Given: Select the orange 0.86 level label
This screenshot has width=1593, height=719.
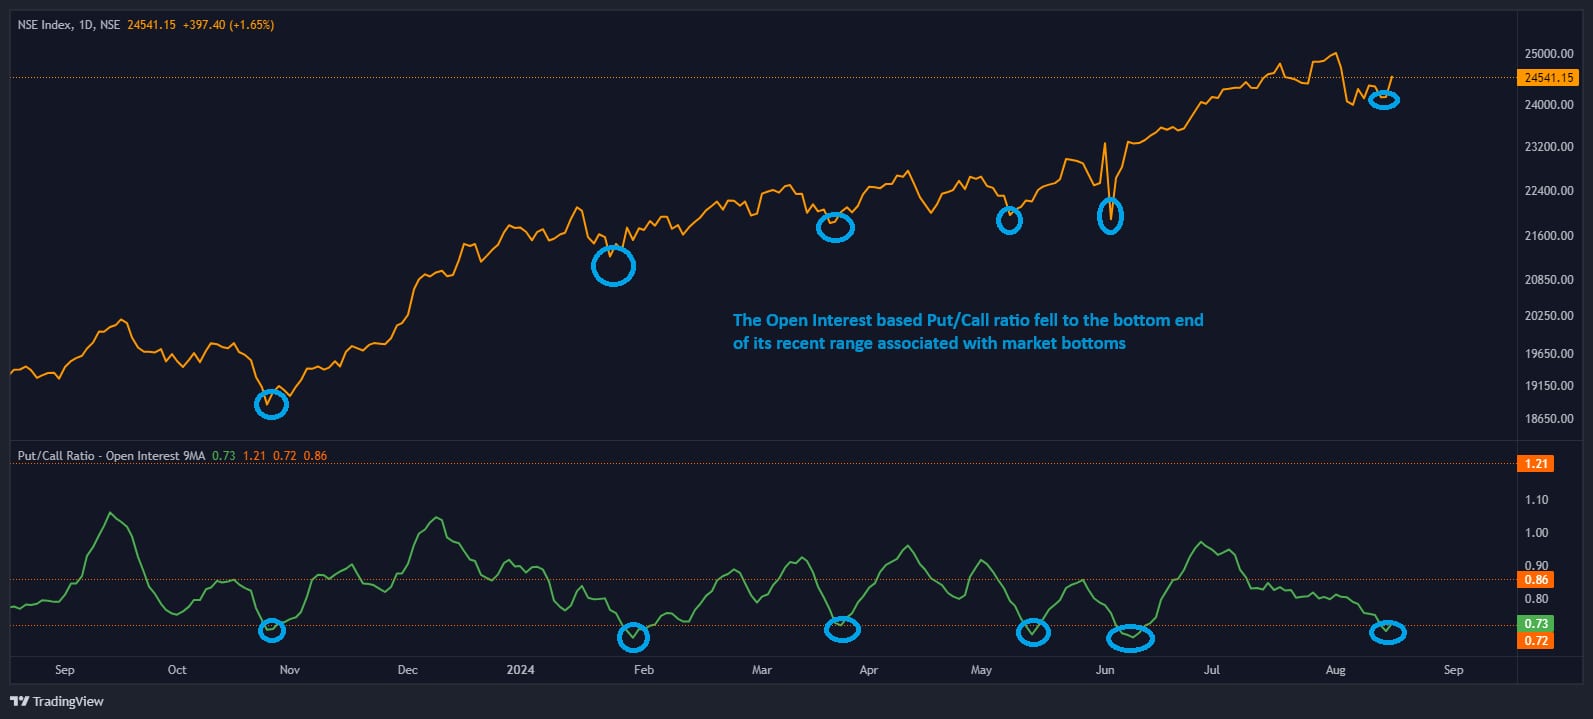Looking at the screenshot, I should click(x=1536, y=580).
